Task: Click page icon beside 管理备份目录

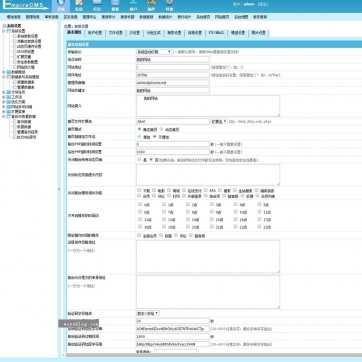Action: tap(15, 132)
